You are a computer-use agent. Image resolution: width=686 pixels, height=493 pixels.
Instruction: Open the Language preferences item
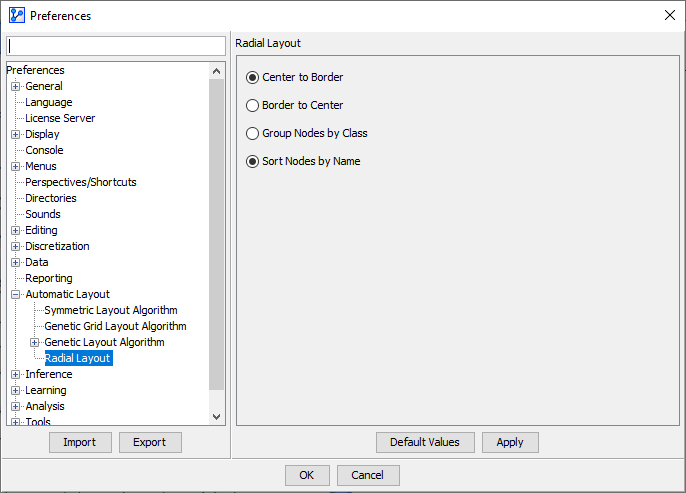[x=48, y=102]
